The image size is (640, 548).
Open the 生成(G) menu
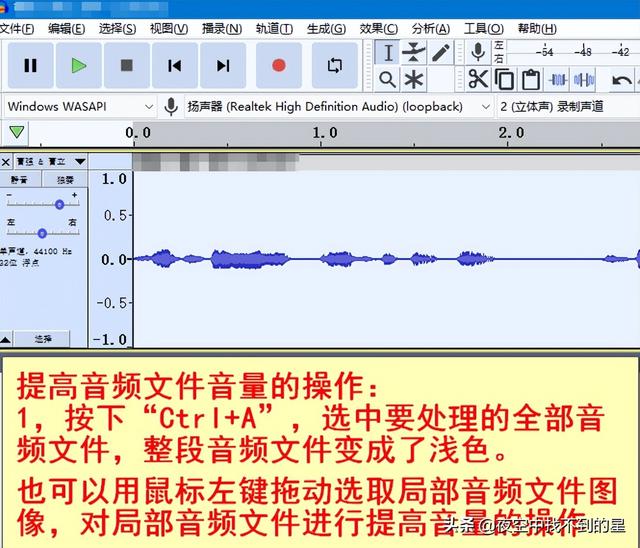(326, 29)
